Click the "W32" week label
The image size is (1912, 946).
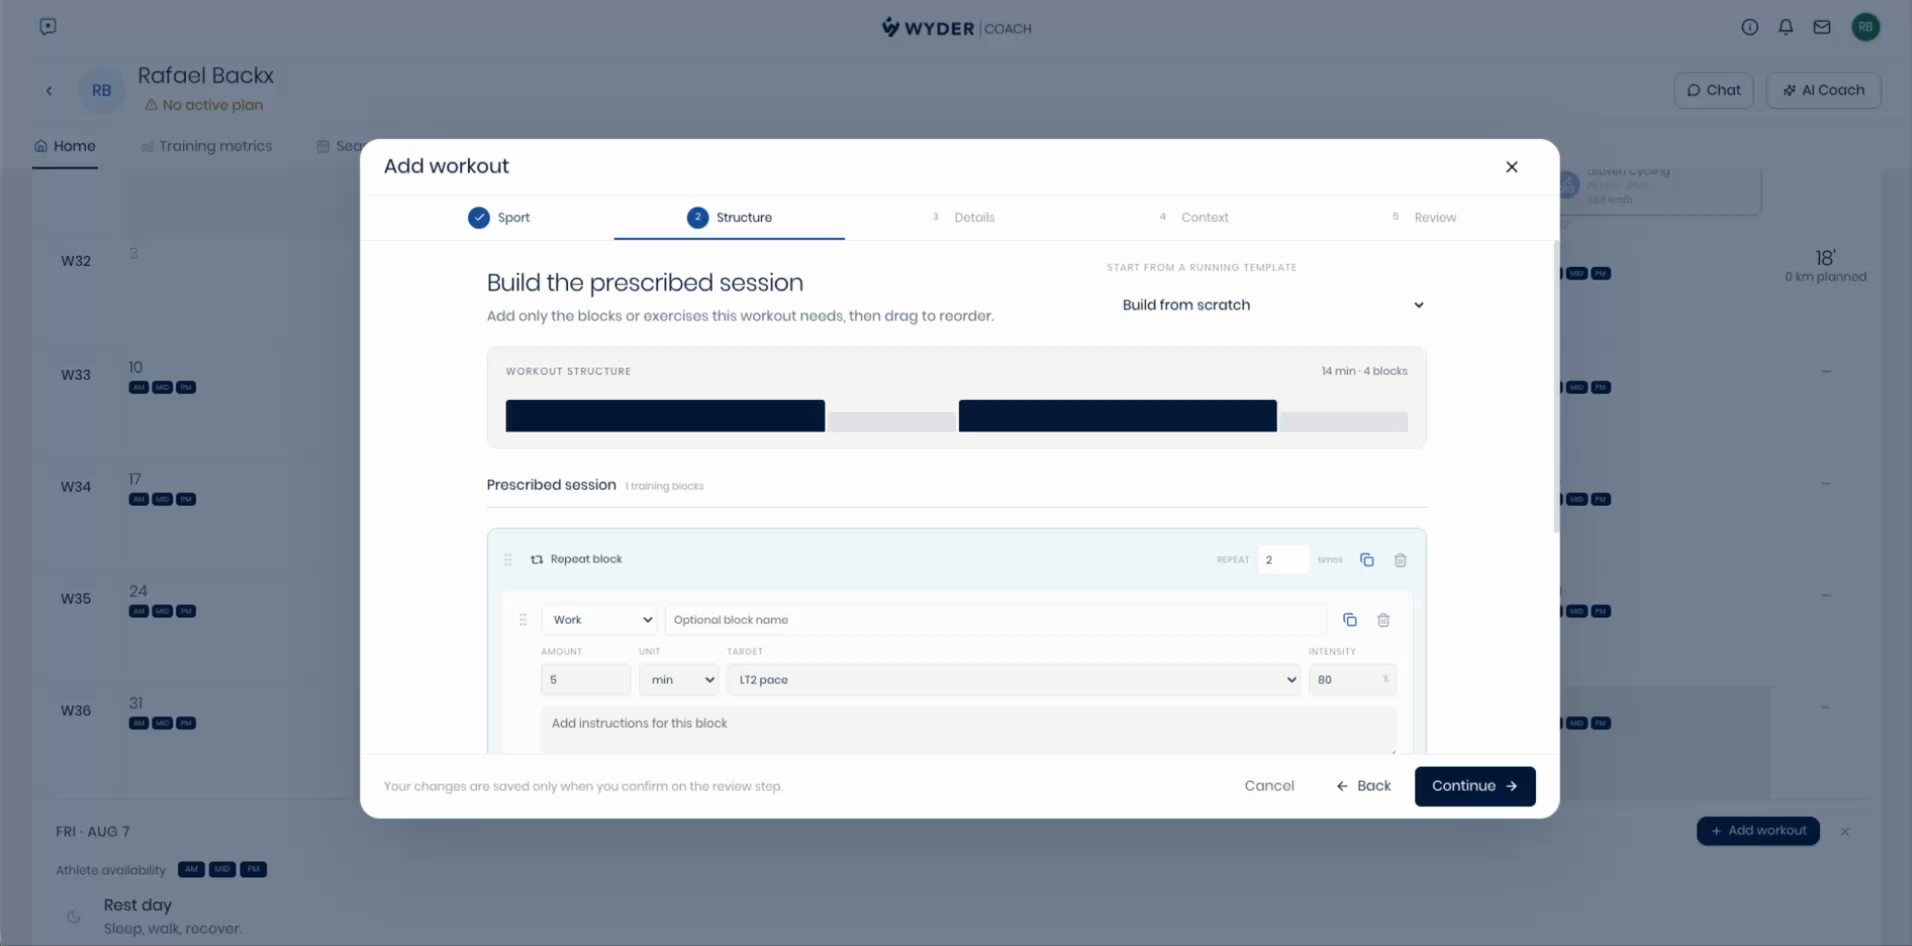[76, 261]
